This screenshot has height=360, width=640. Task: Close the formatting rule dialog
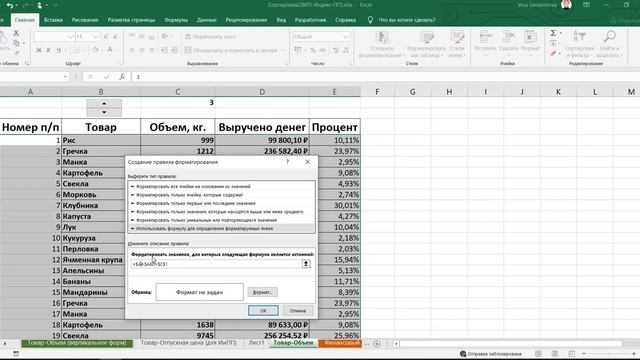tap(307, 162)
